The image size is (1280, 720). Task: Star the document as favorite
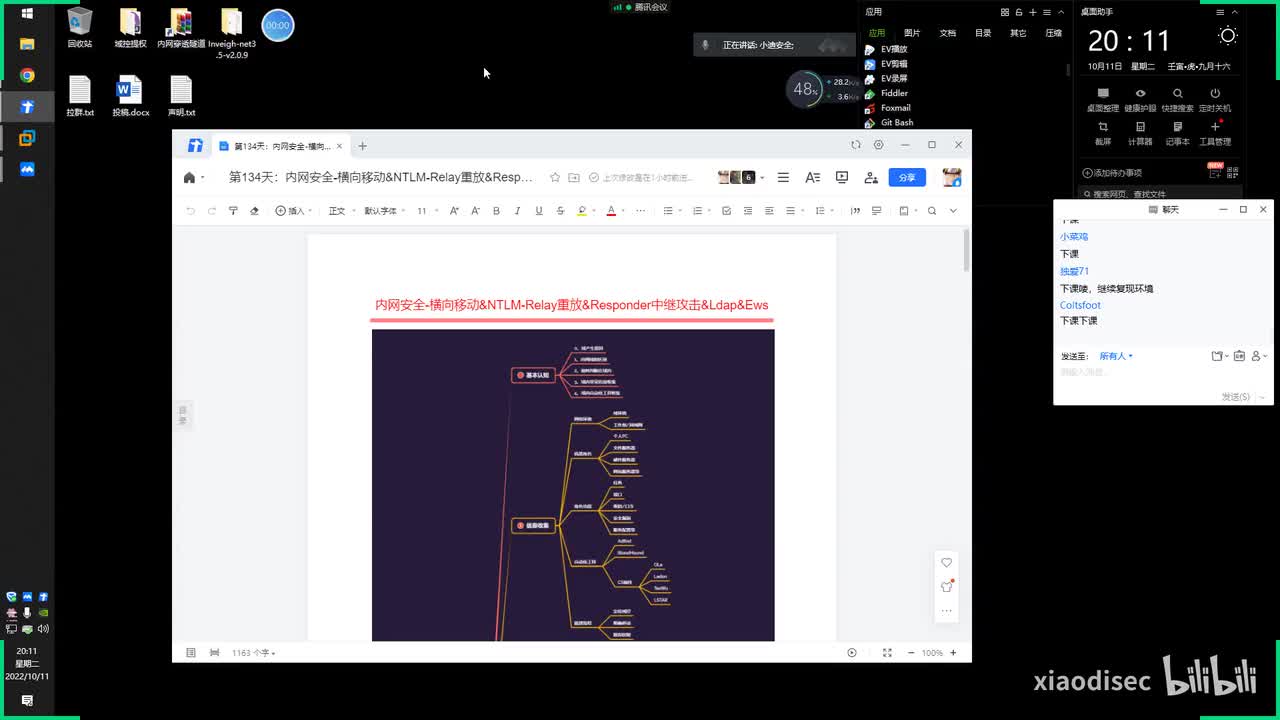coord(555,177)
